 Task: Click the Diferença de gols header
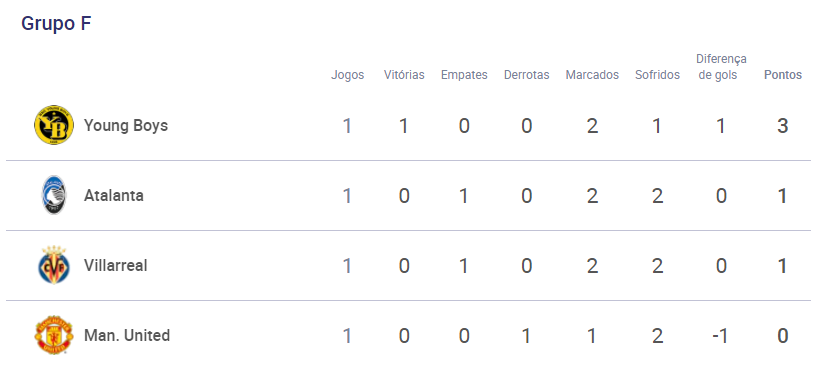[x=721, y=66]
